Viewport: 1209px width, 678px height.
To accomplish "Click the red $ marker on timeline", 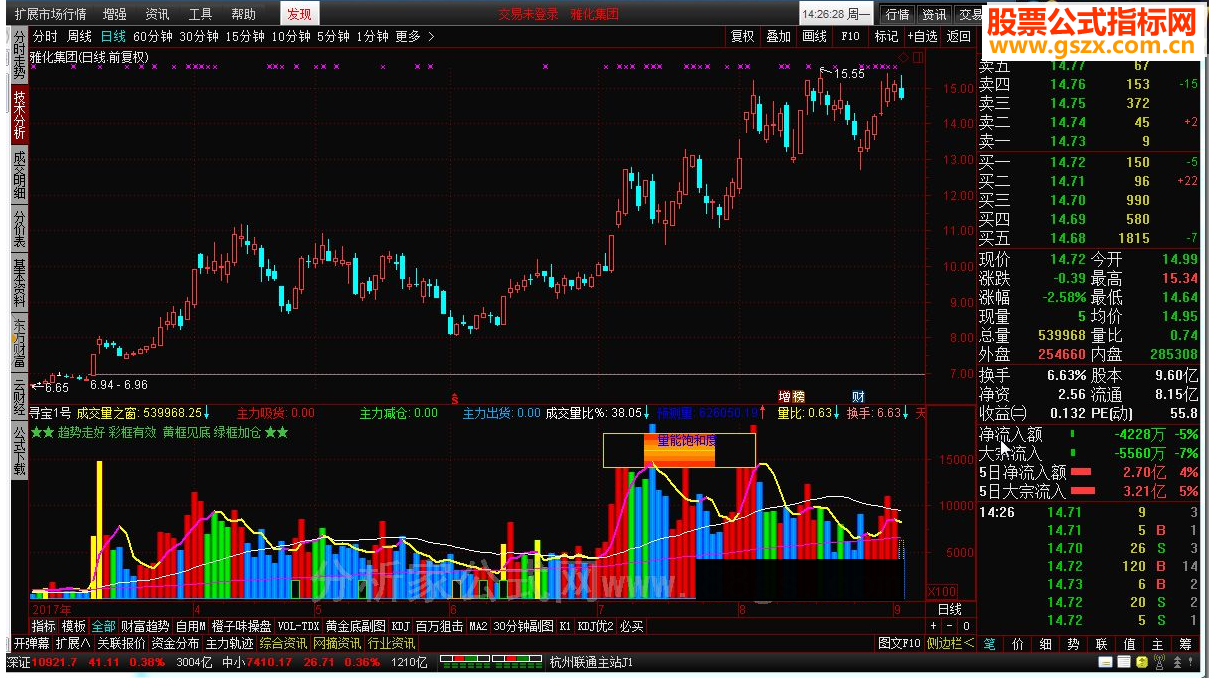I will pos(455,397).
